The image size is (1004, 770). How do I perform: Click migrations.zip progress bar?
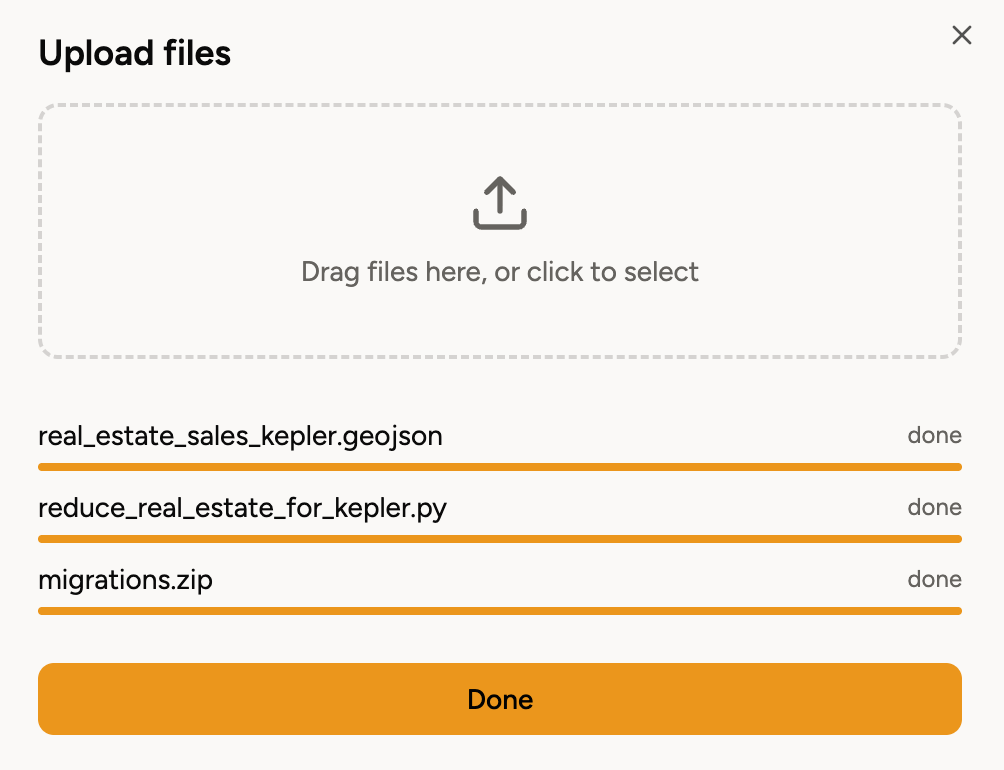500,610
